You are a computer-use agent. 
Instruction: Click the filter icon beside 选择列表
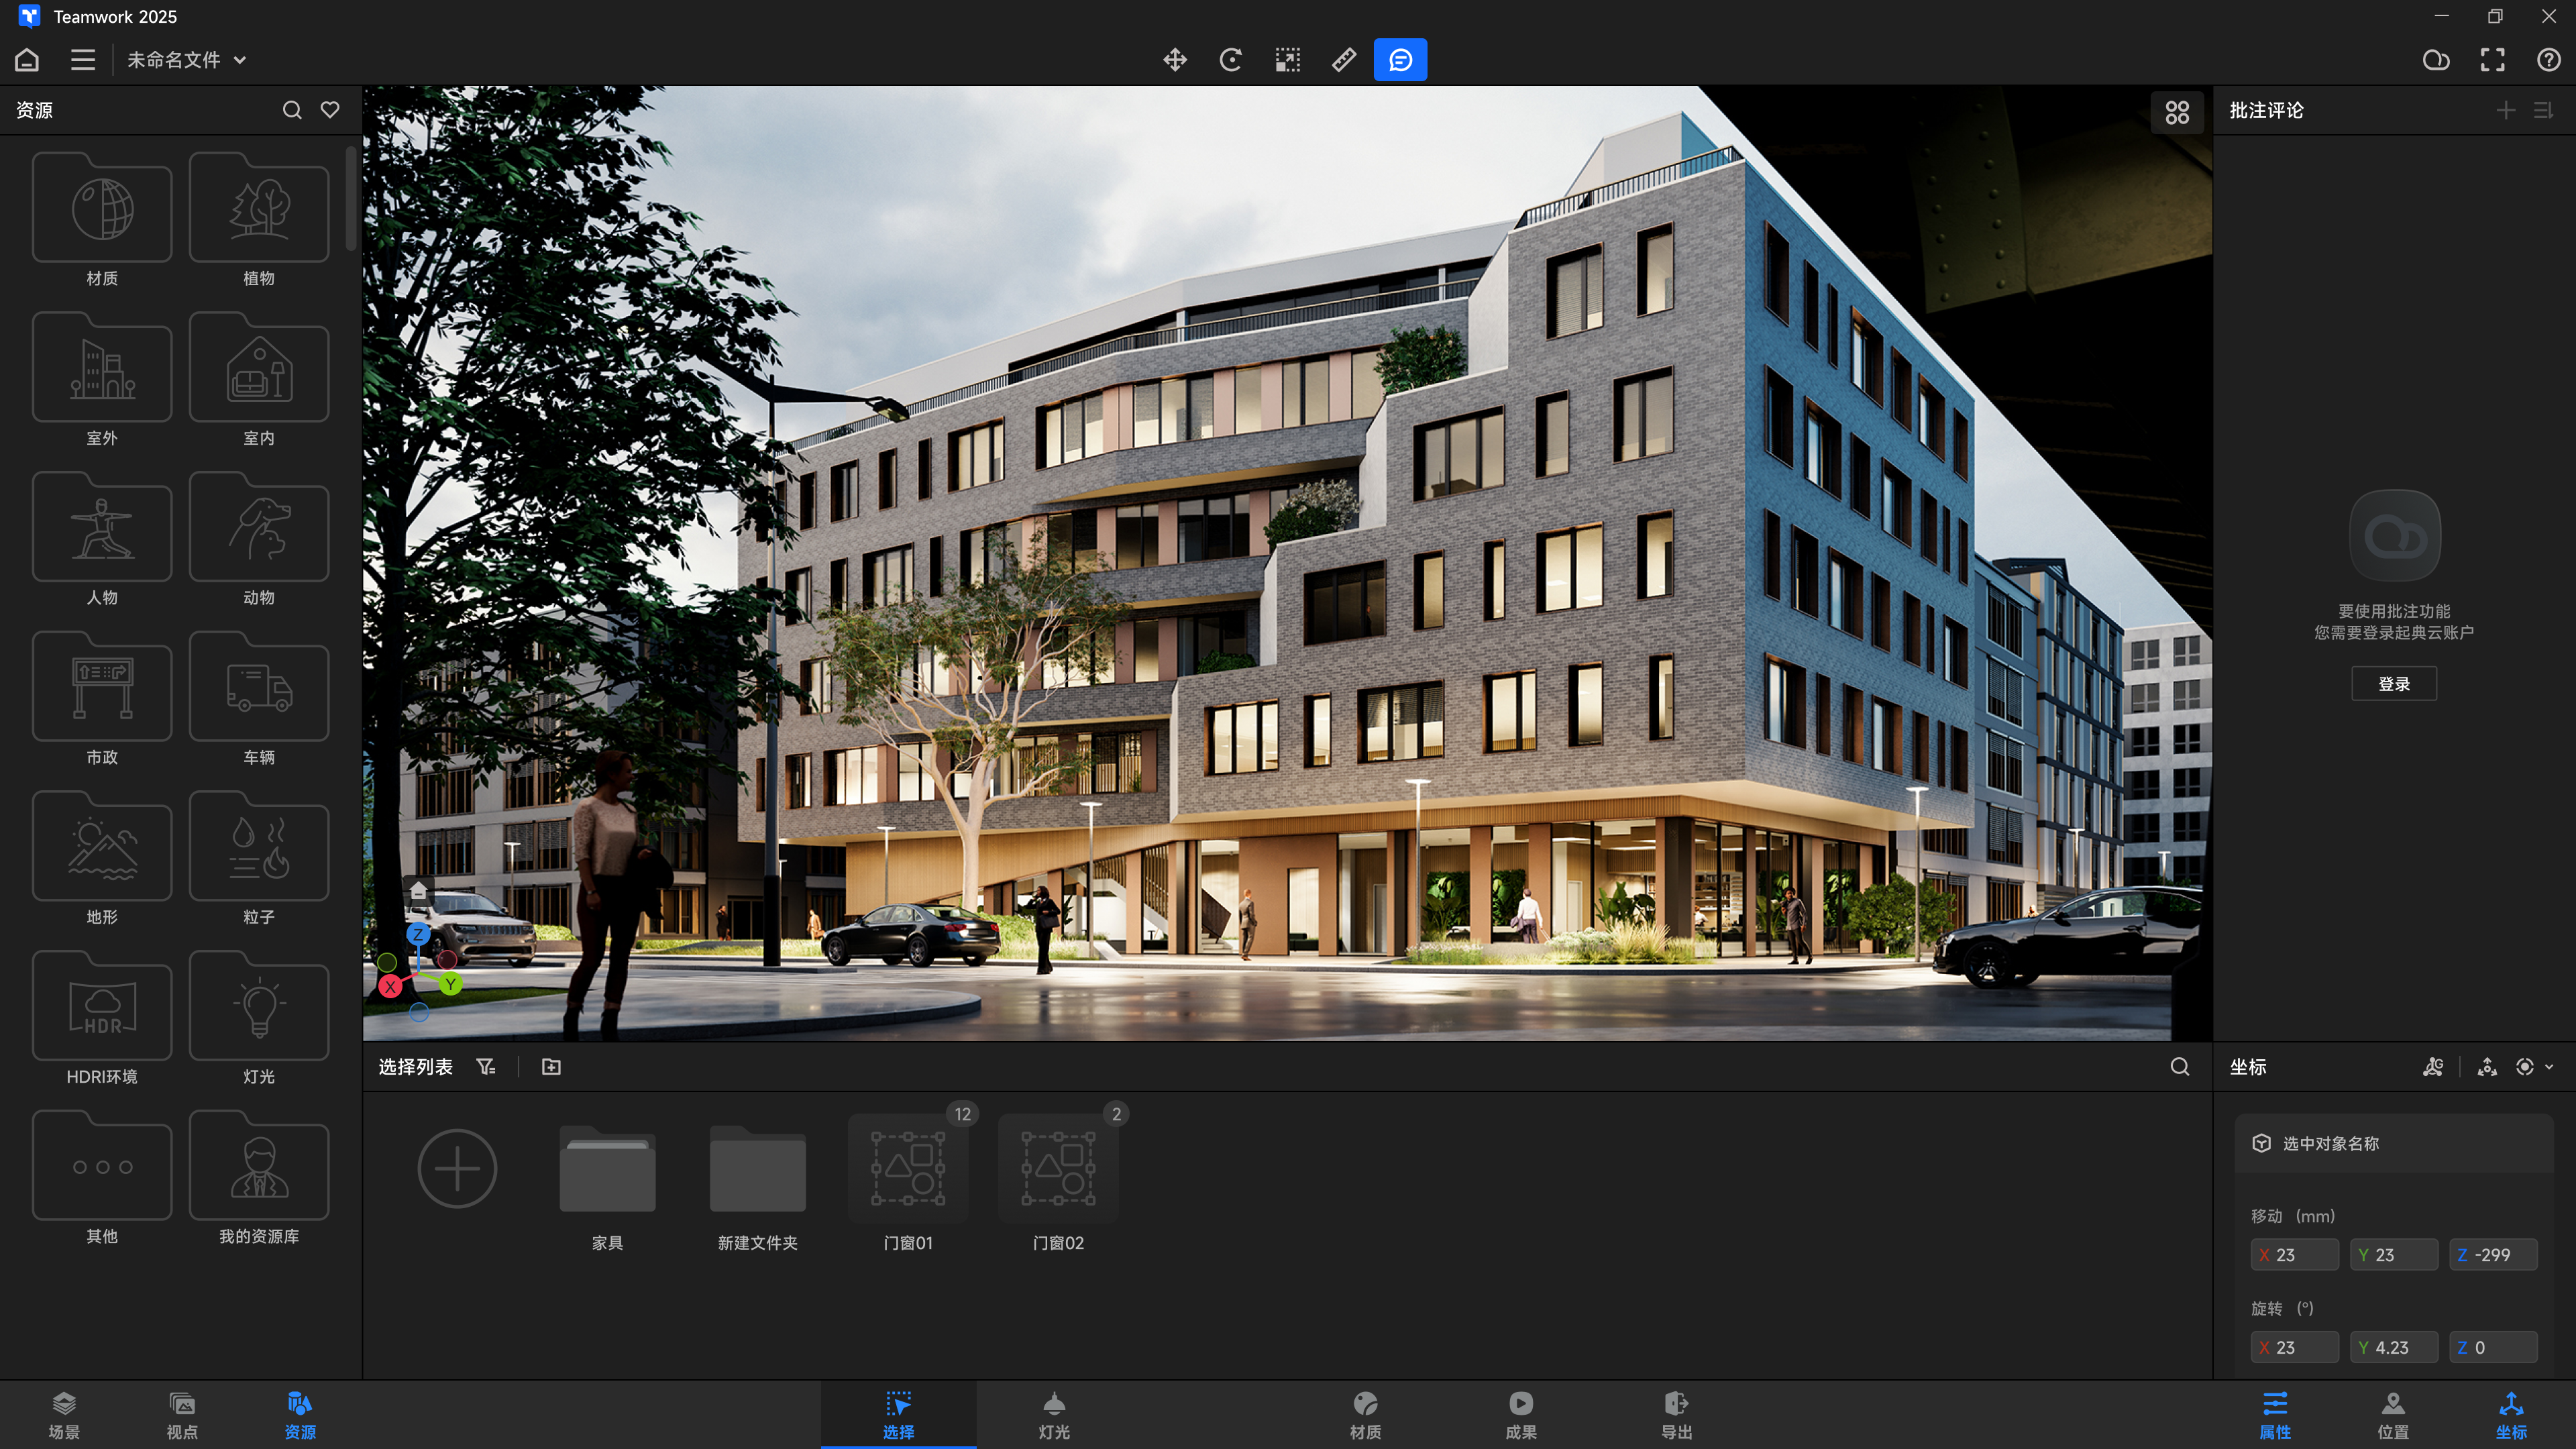click(x=486, y=1067)
